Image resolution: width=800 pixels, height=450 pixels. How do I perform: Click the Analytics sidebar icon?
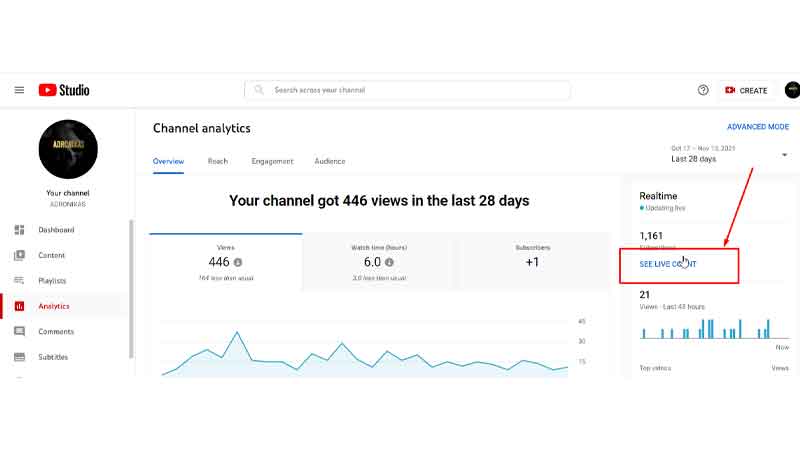click(x=19, y=306)
